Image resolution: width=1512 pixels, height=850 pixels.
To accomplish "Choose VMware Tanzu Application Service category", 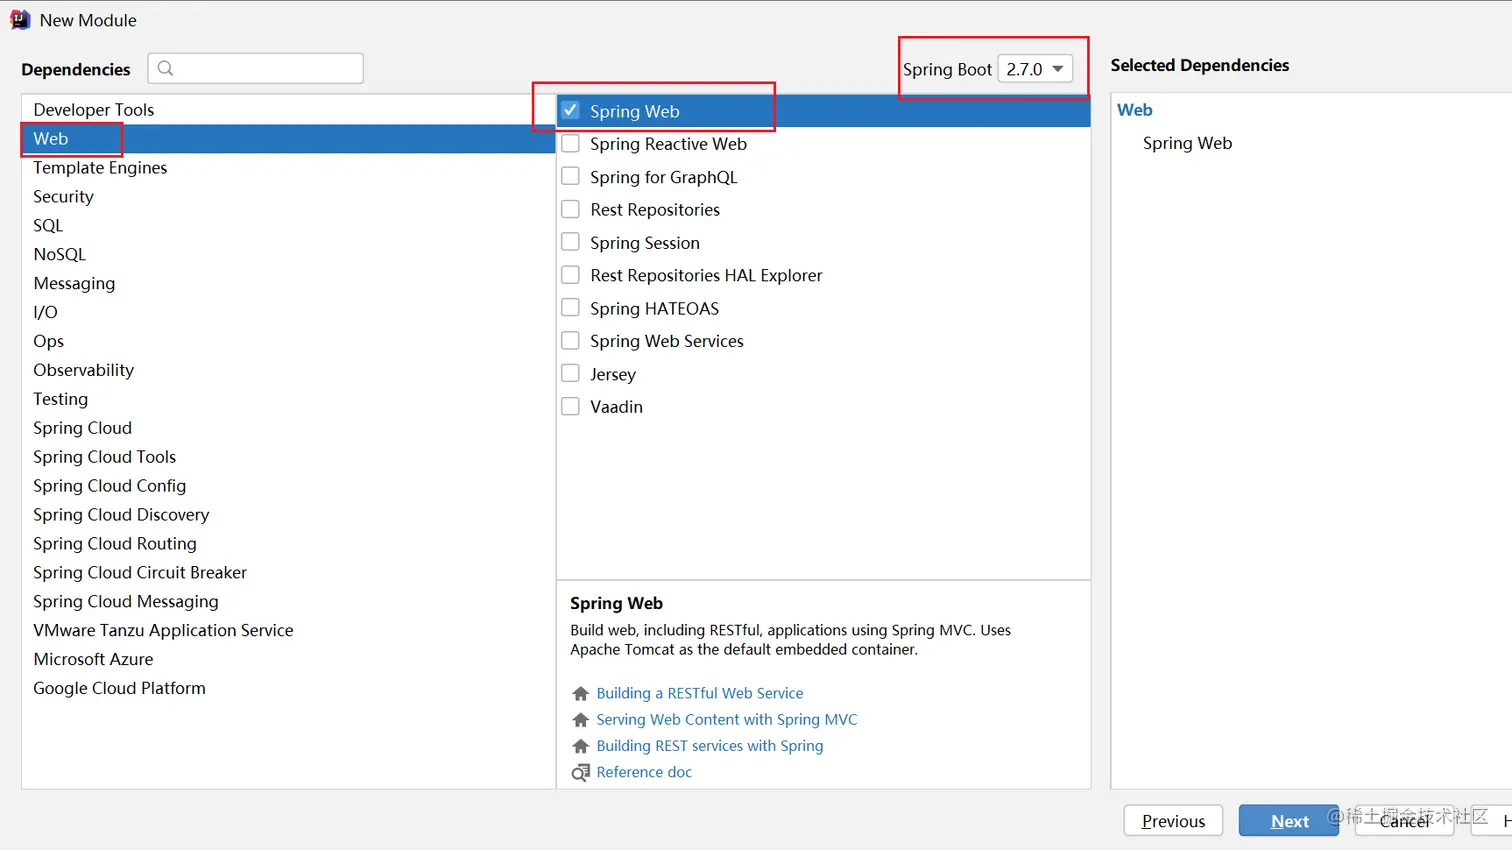I will coord(288,631).
